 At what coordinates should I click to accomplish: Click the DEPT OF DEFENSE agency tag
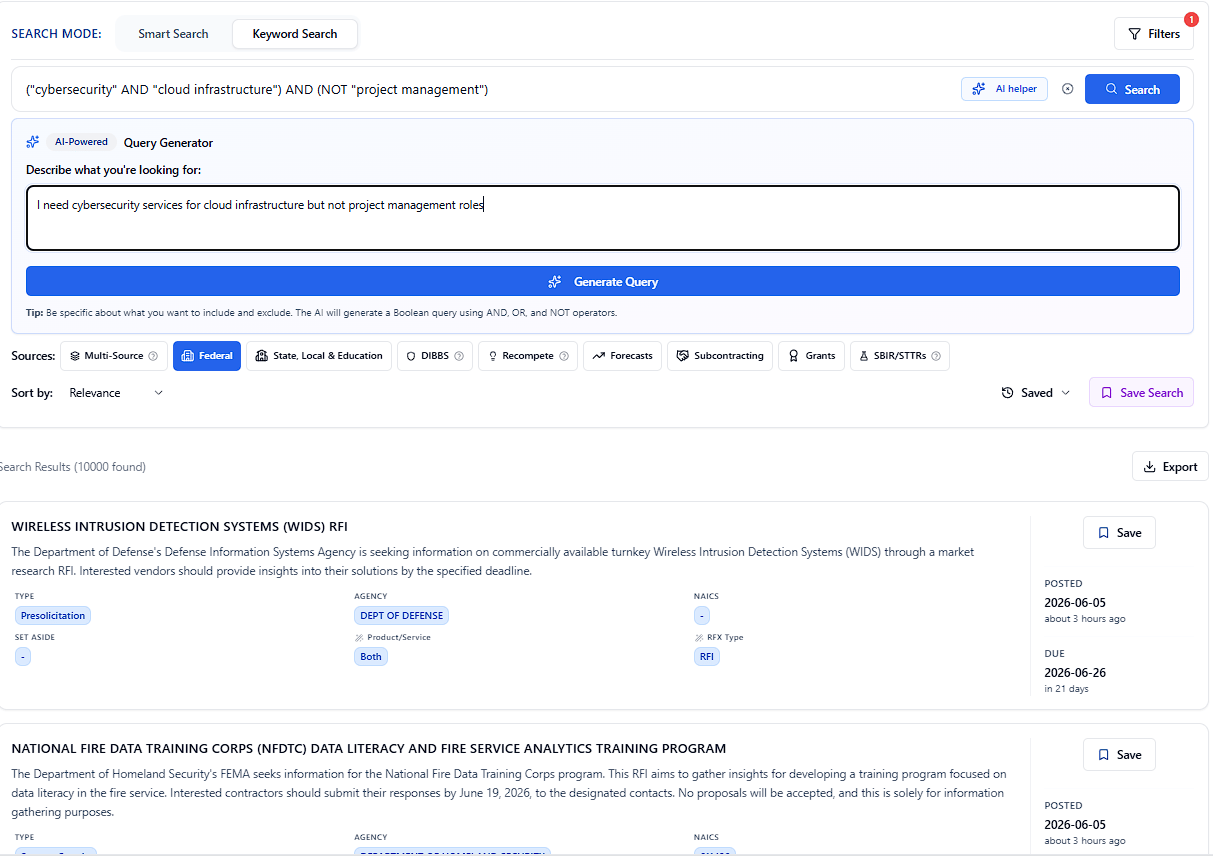[401, 616]
